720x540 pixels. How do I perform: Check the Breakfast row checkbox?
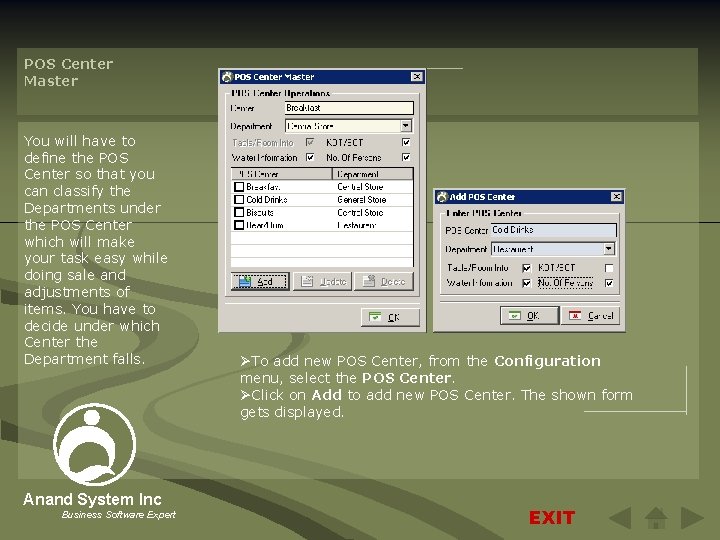tap(239, 187)
